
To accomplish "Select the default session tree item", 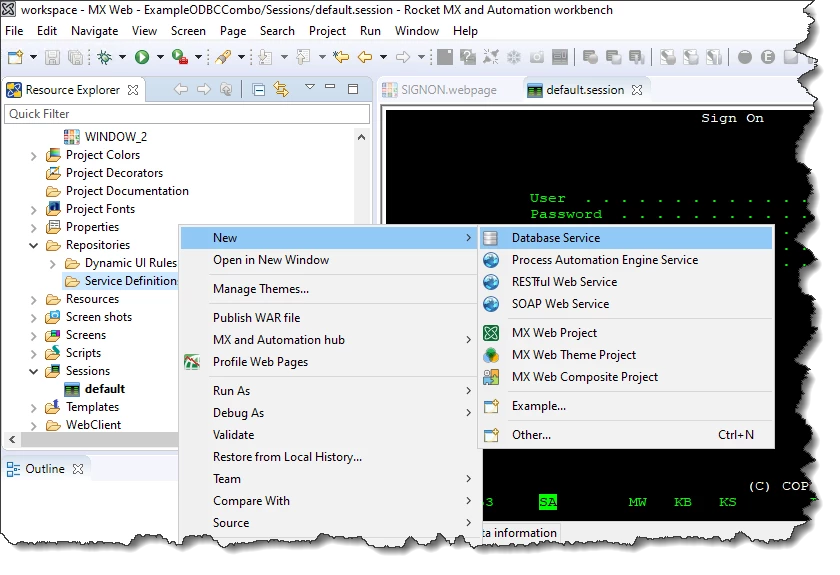I will 95,389.
